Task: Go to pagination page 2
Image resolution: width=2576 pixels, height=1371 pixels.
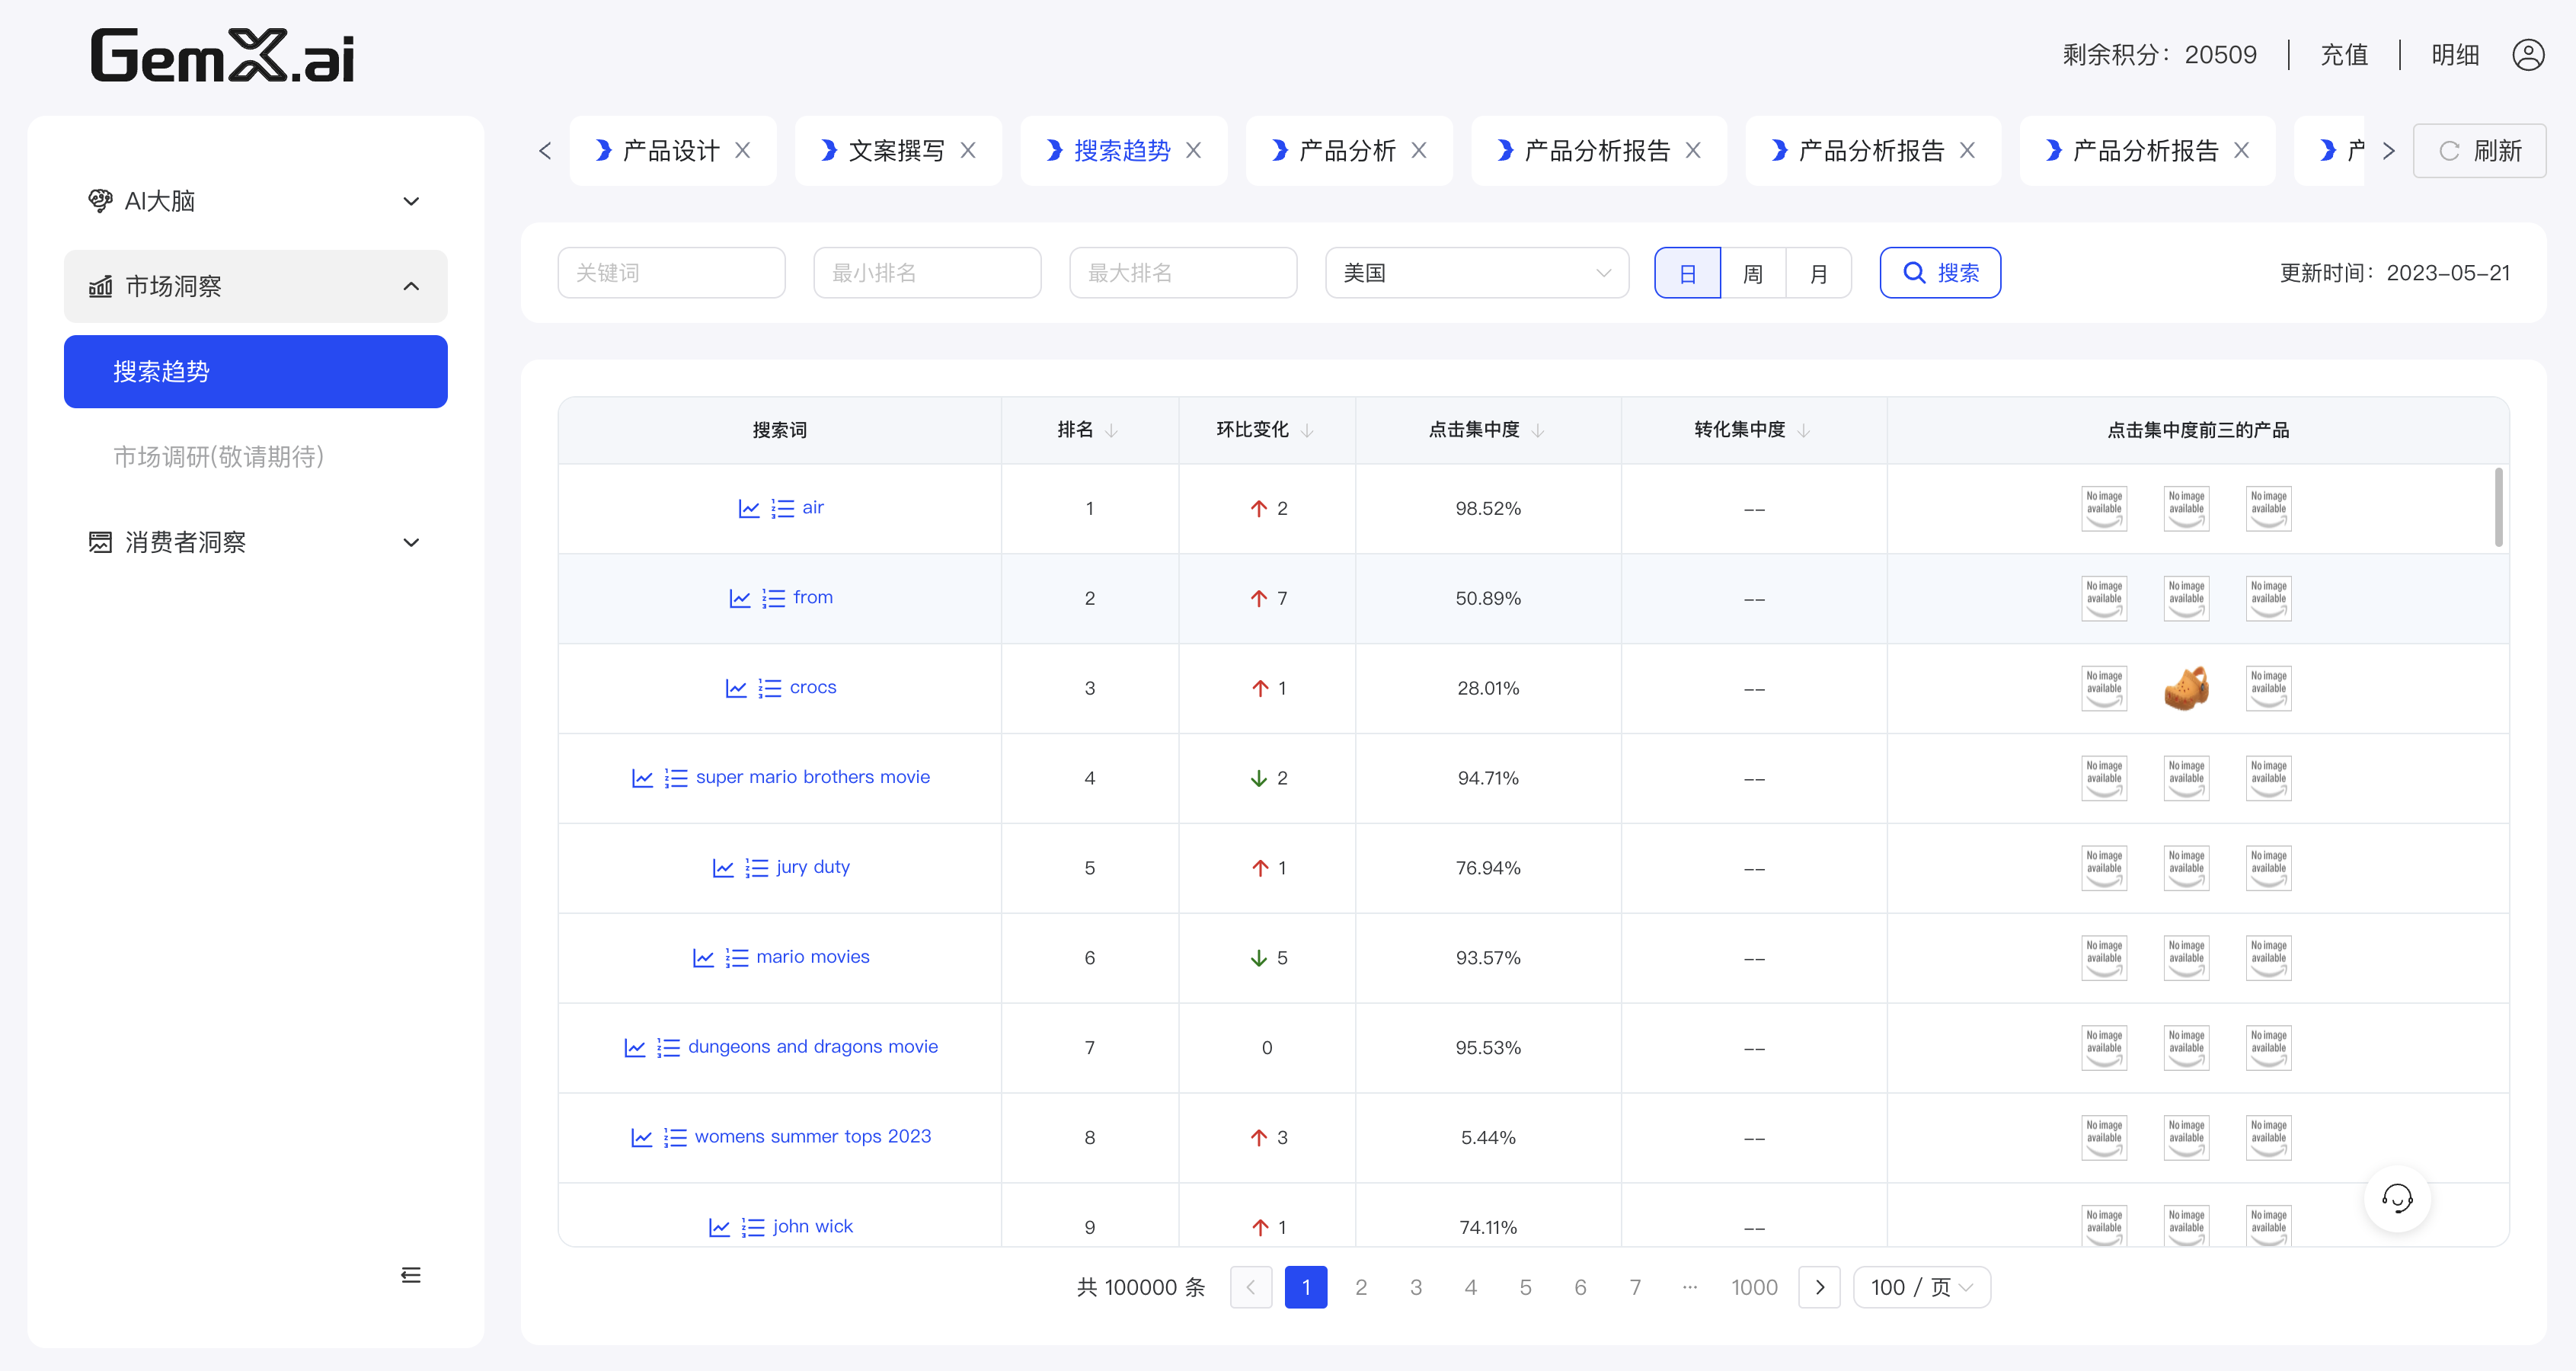Action: tap(1361, 1287)
